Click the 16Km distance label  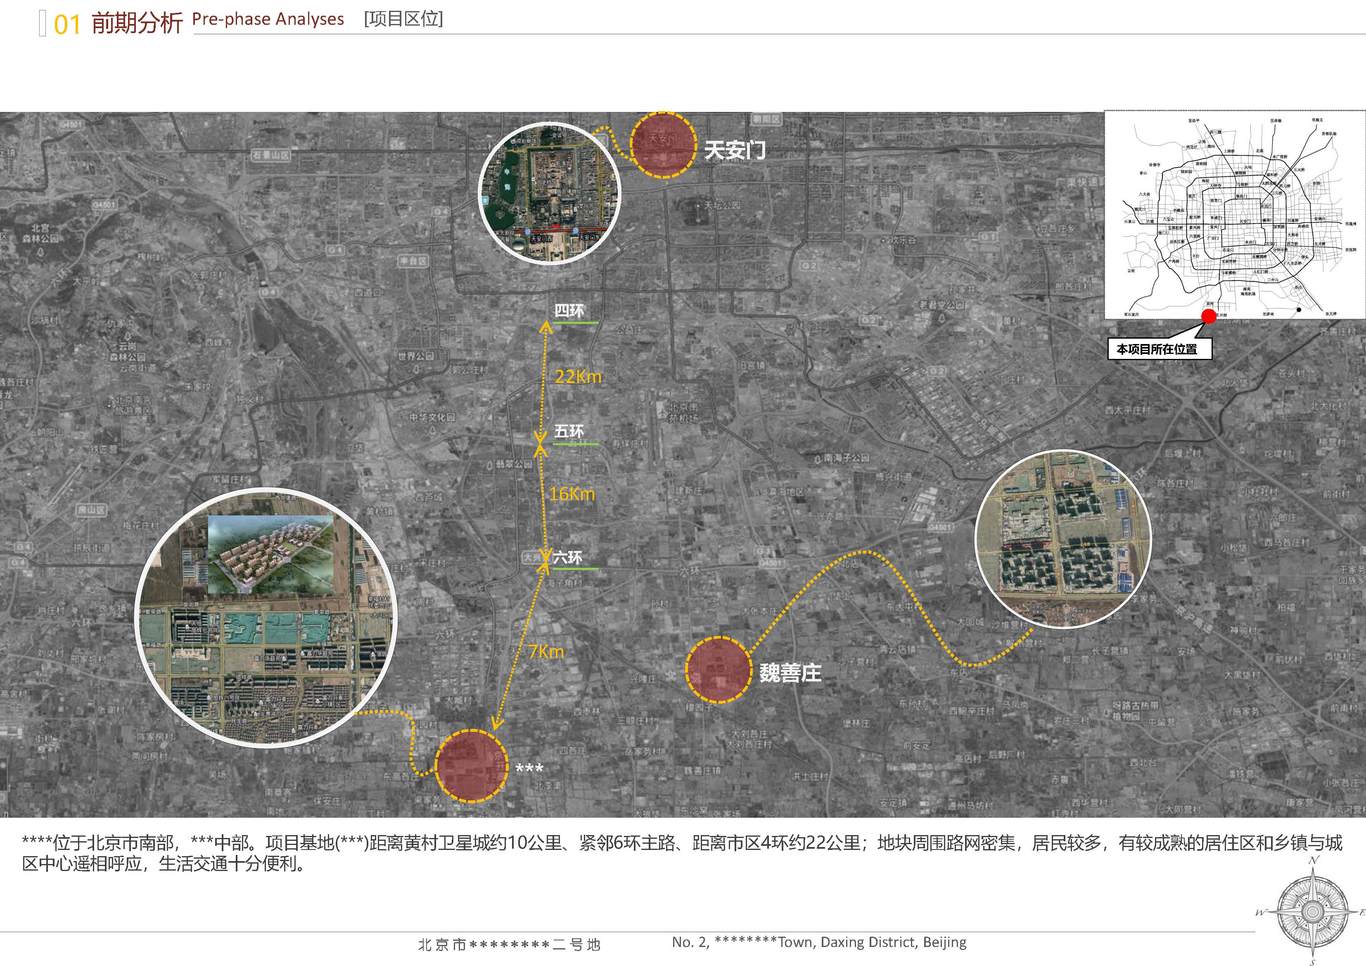[572, 494]
